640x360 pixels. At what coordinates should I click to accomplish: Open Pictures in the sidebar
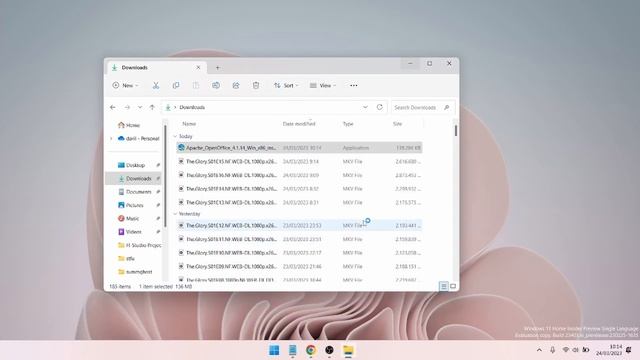tap(134, 205)
